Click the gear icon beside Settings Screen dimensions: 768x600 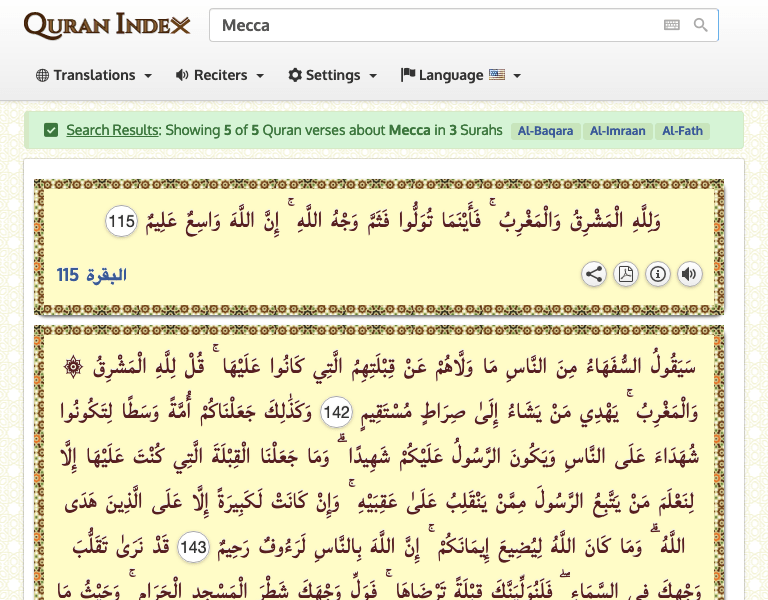click(x=295, y=75)
